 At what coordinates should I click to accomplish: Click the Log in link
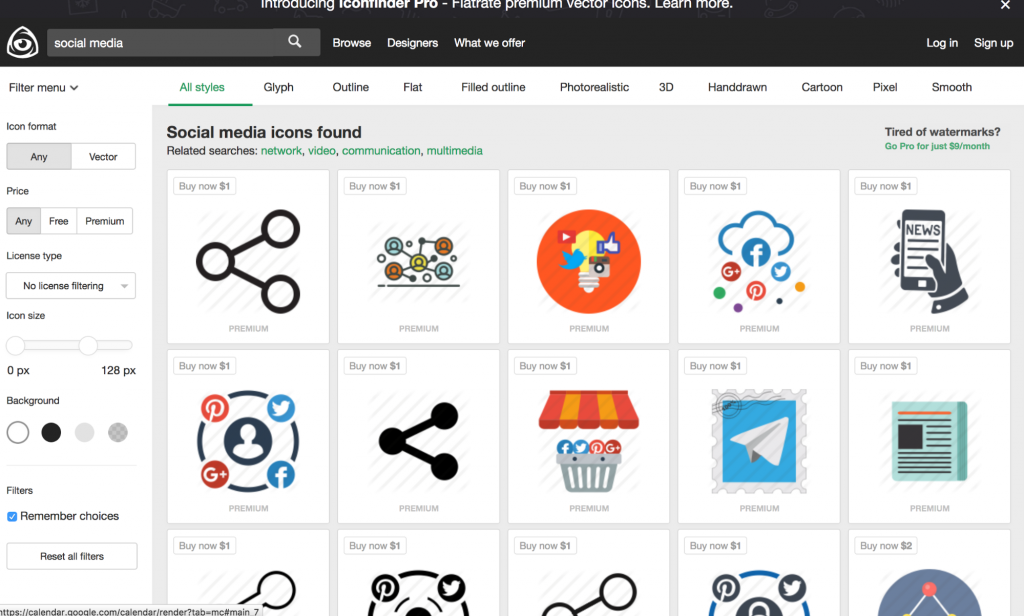[x=942, y=42]
